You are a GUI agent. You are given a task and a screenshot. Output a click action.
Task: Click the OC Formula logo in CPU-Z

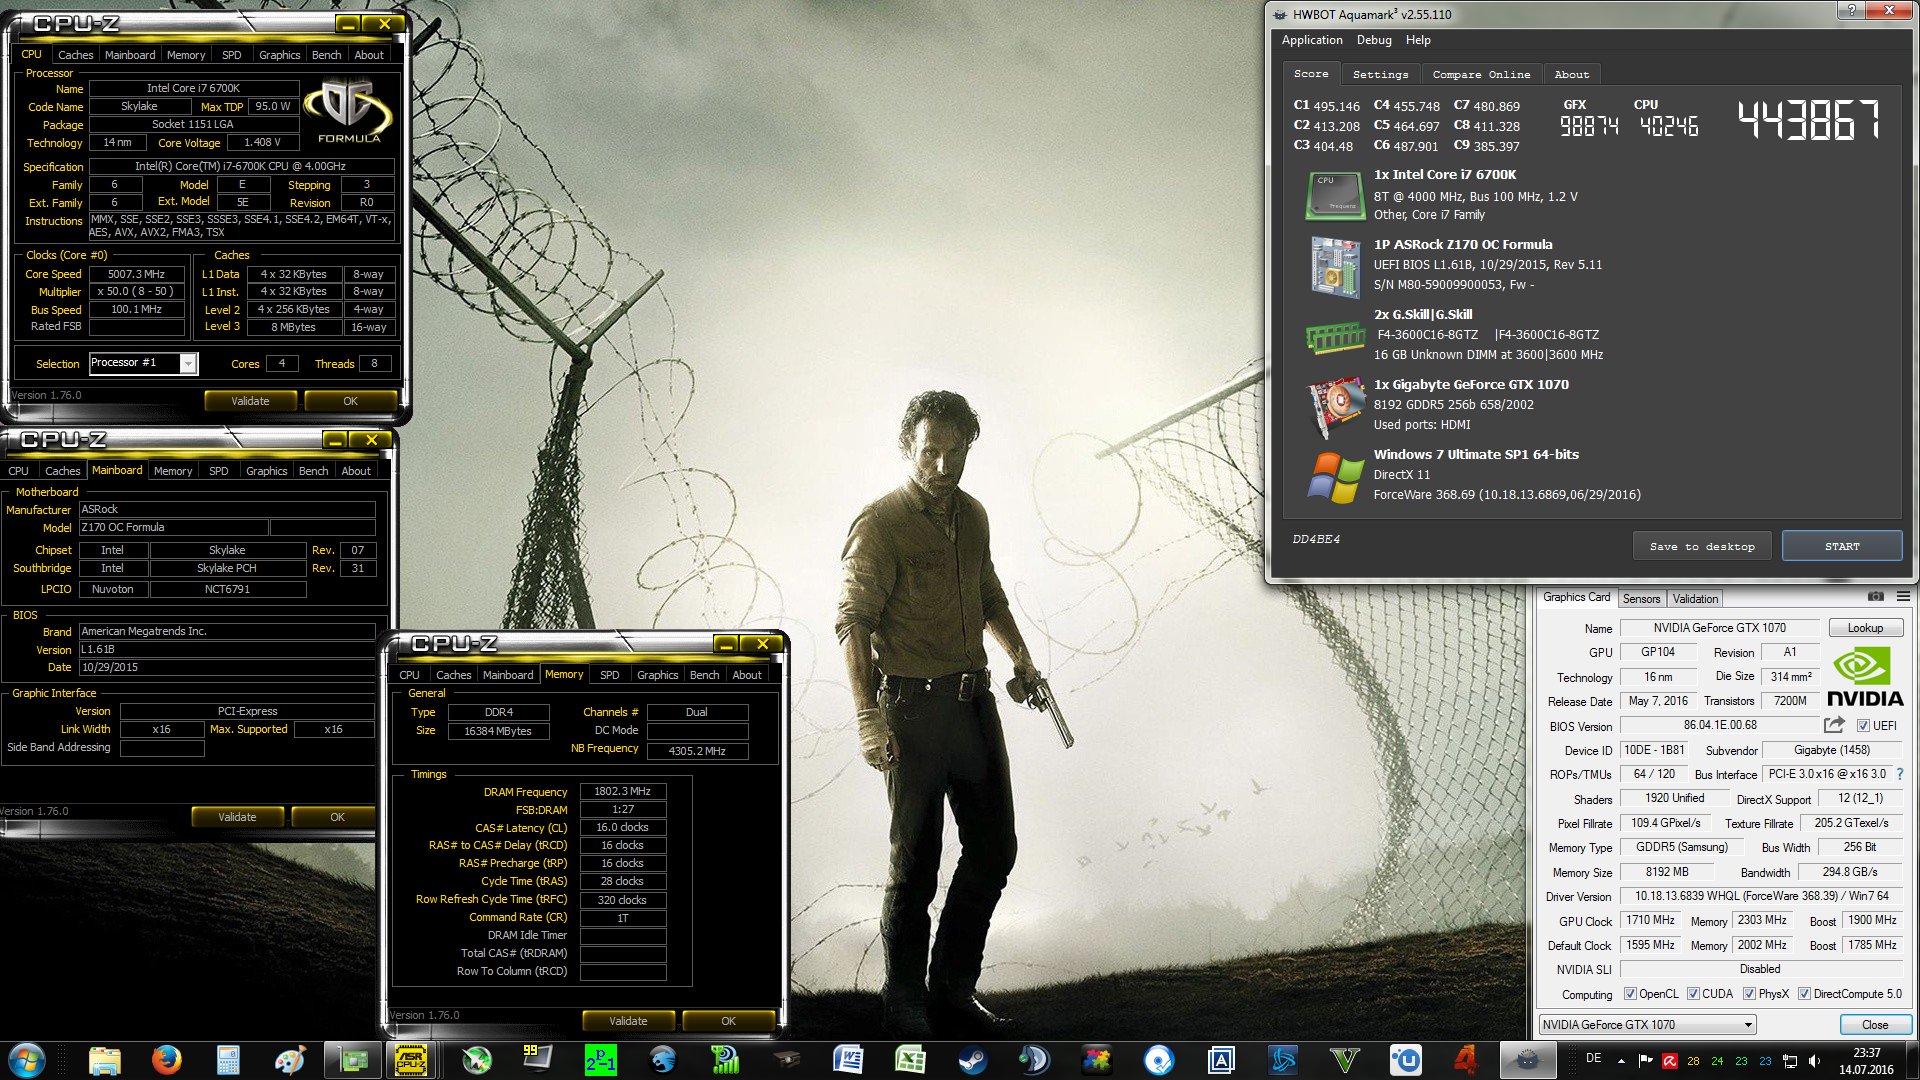tap(349, 112)
